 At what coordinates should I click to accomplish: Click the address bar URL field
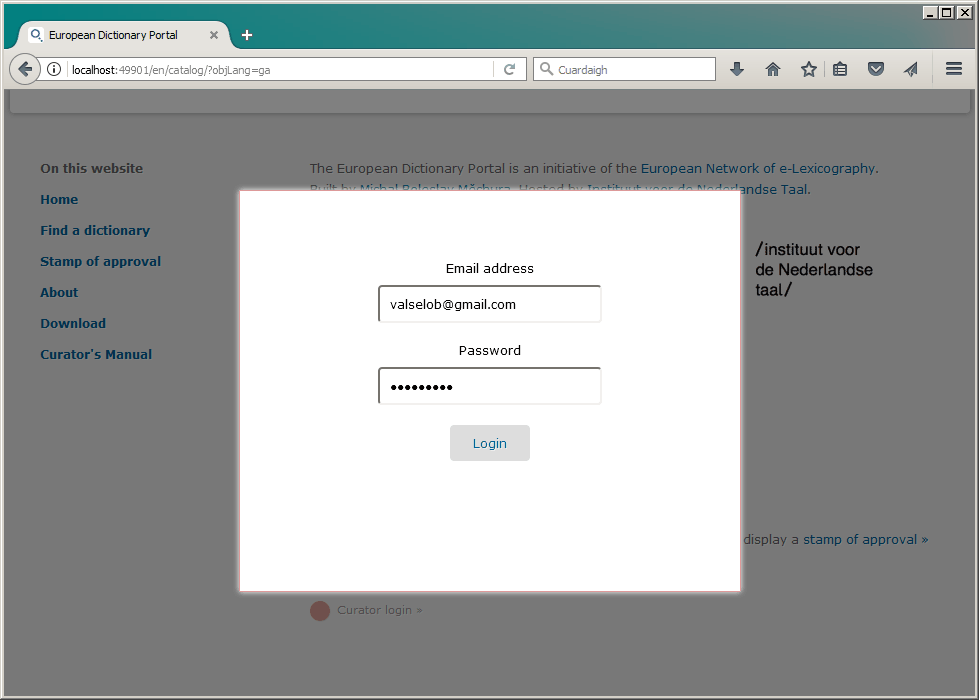click(281, 69)
